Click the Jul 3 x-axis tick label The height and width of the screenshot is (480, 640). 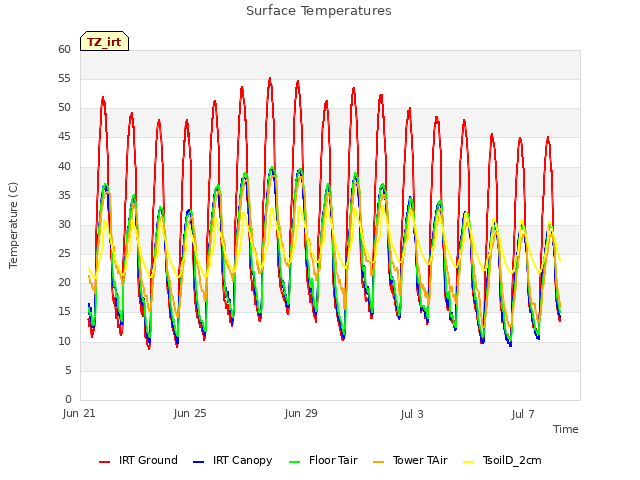[412, 415]
